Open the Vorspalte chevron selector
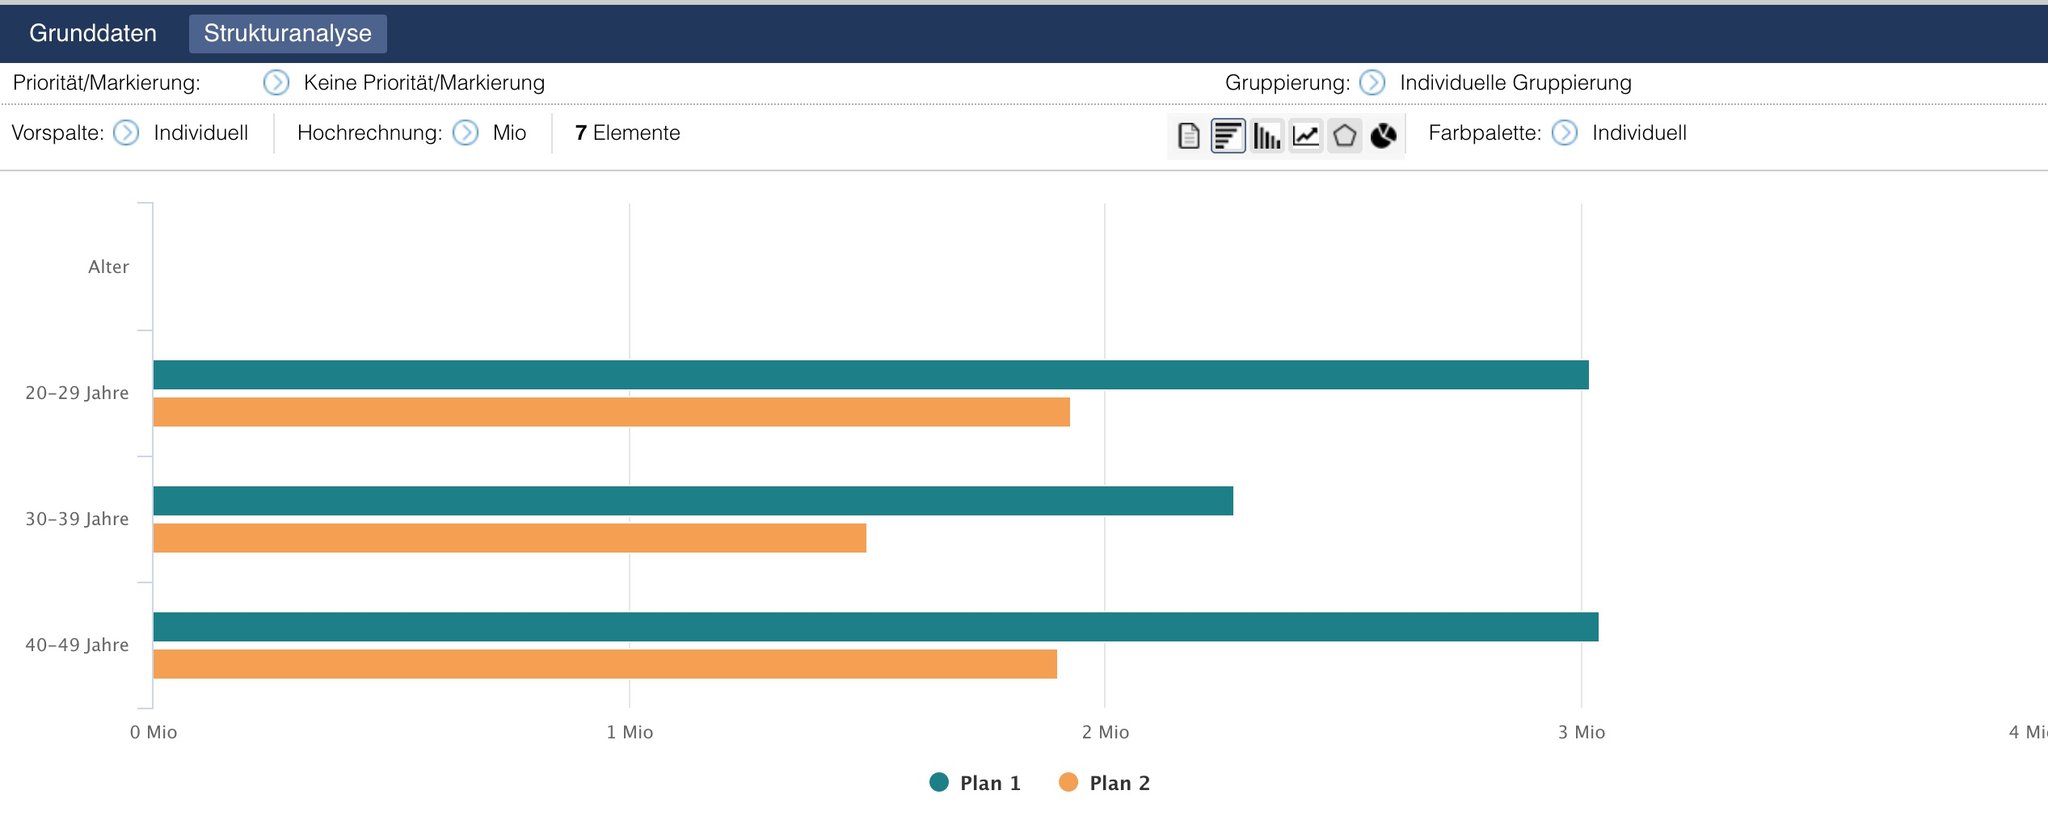The height and width of the screenshot is (824, 2048). [x=126, y=133]
